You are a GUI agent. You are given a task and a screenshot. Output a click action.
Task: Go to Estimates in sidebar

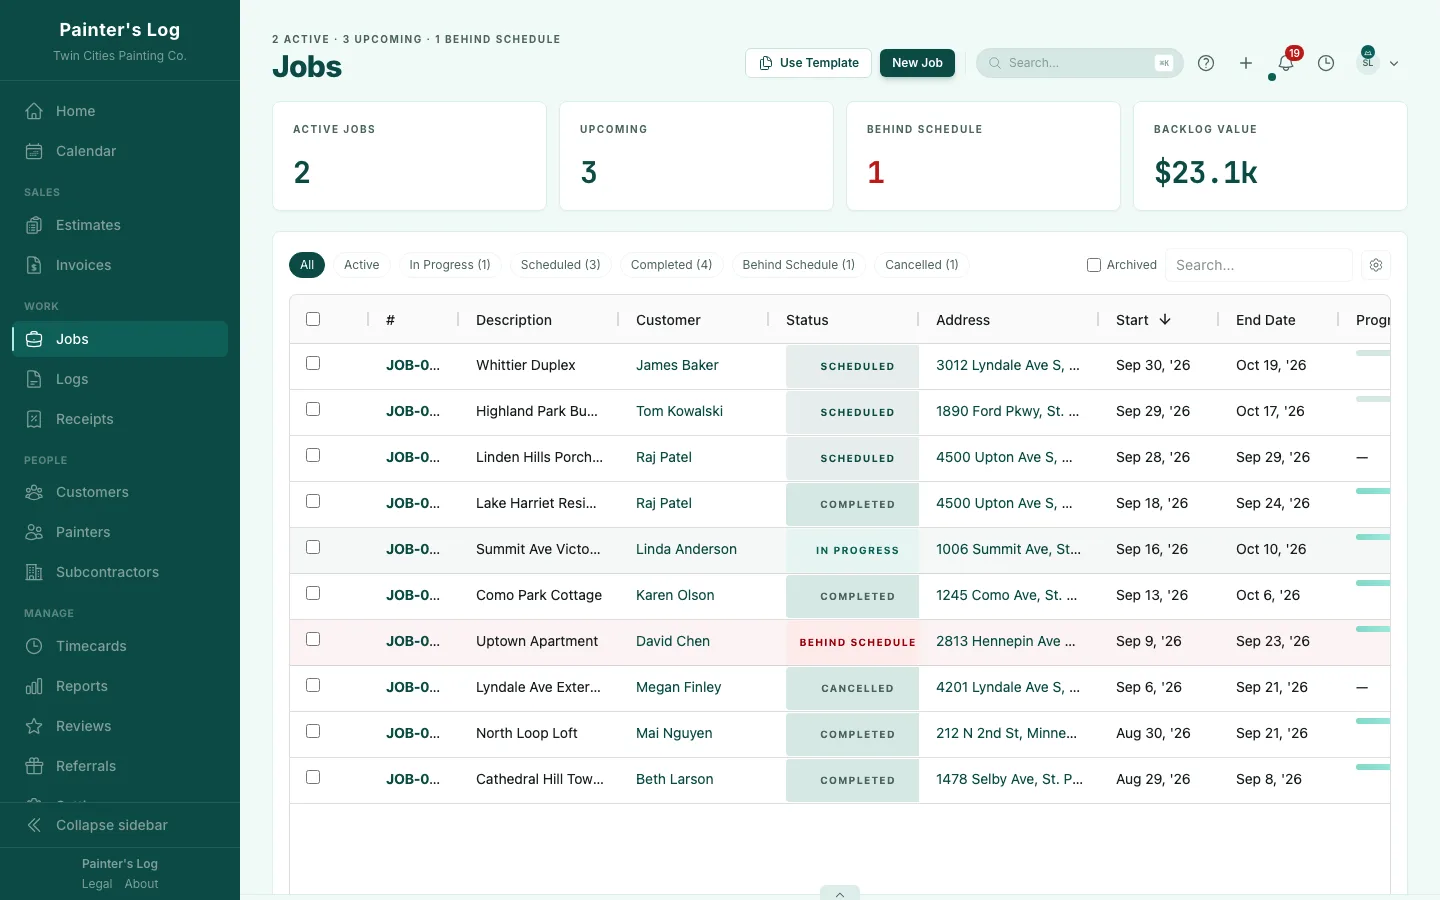120,225
